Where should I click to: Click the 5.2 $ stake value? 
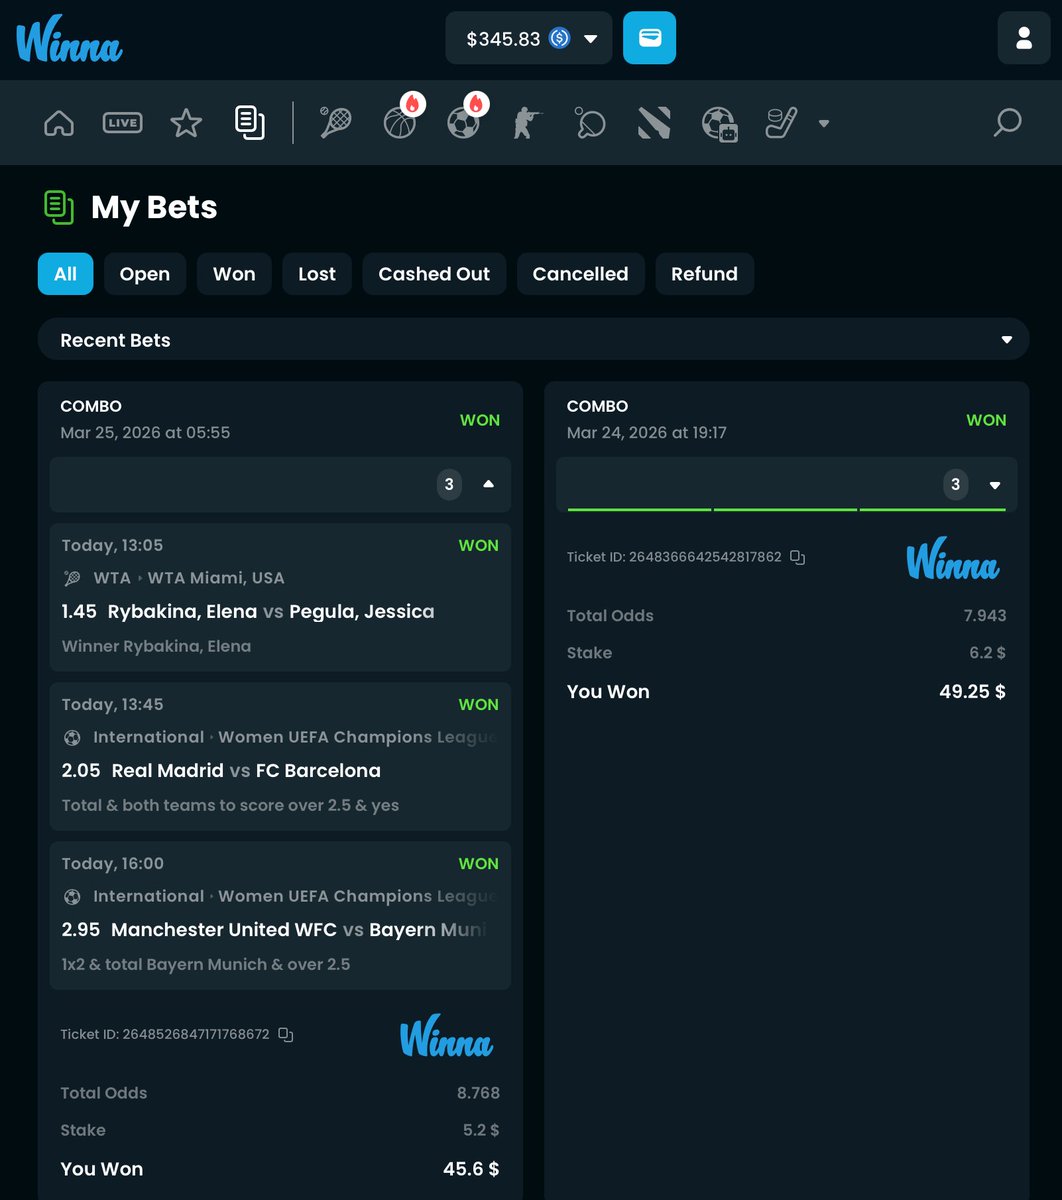point(481,1130)
